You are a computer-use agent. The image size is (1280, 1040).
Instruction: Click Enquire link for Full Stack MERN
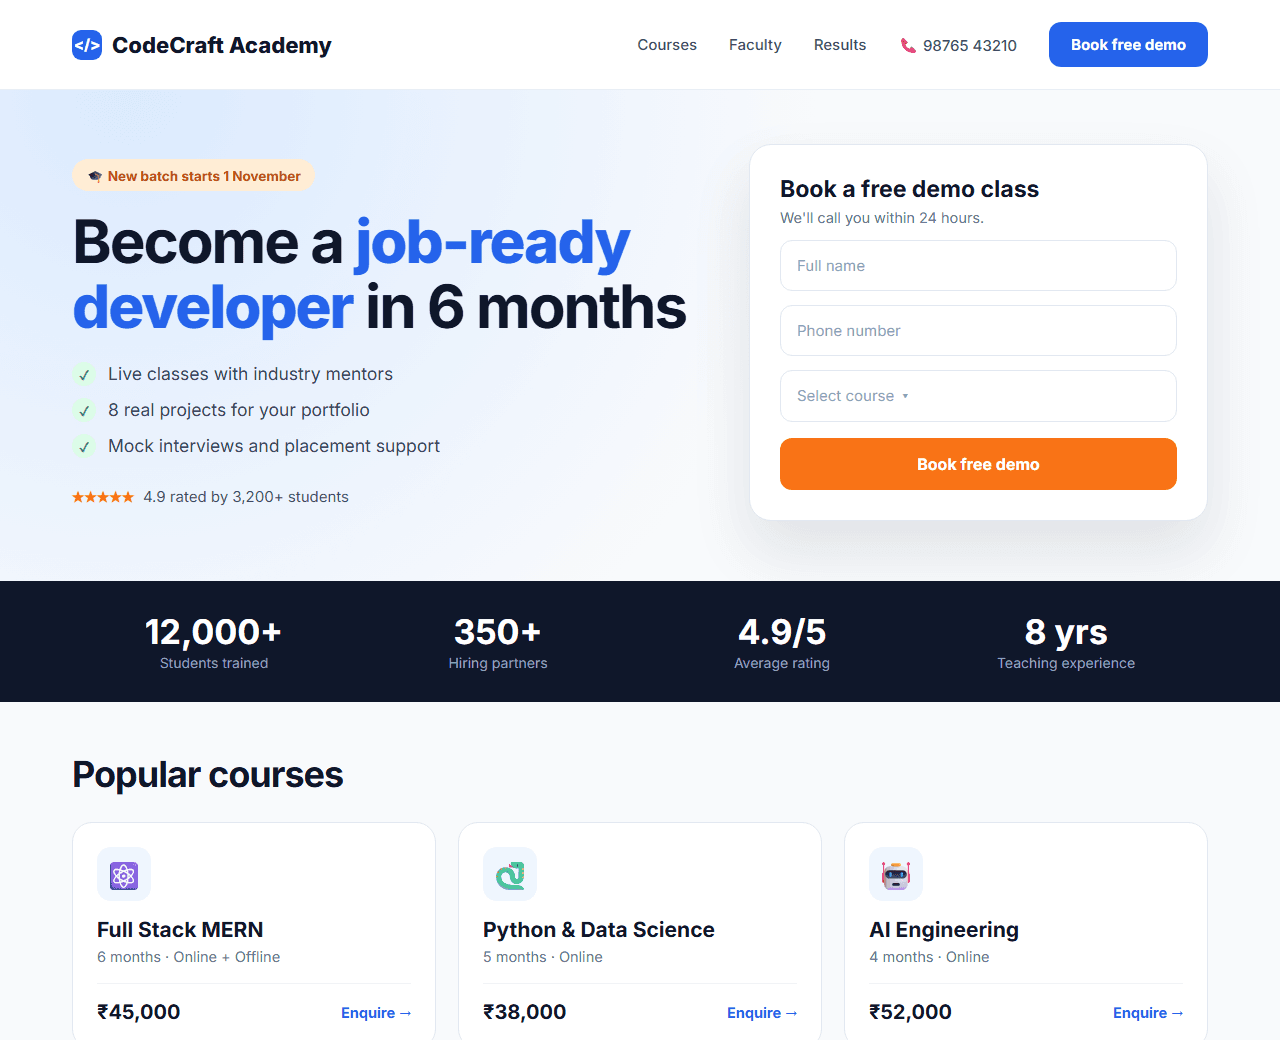pos(376,1013)
